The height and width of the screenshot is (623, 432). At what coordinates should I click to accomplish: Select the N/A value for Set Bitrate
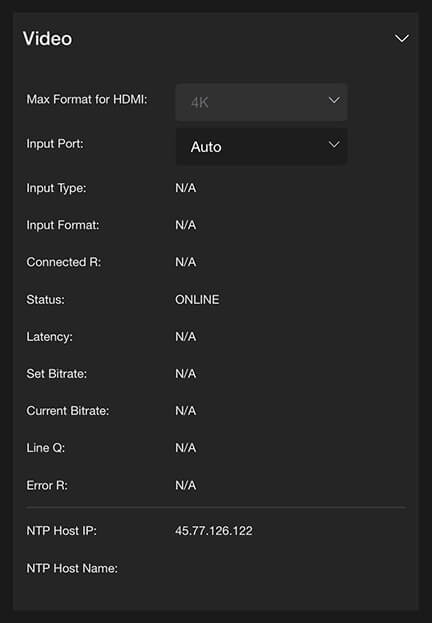[186, 374]
